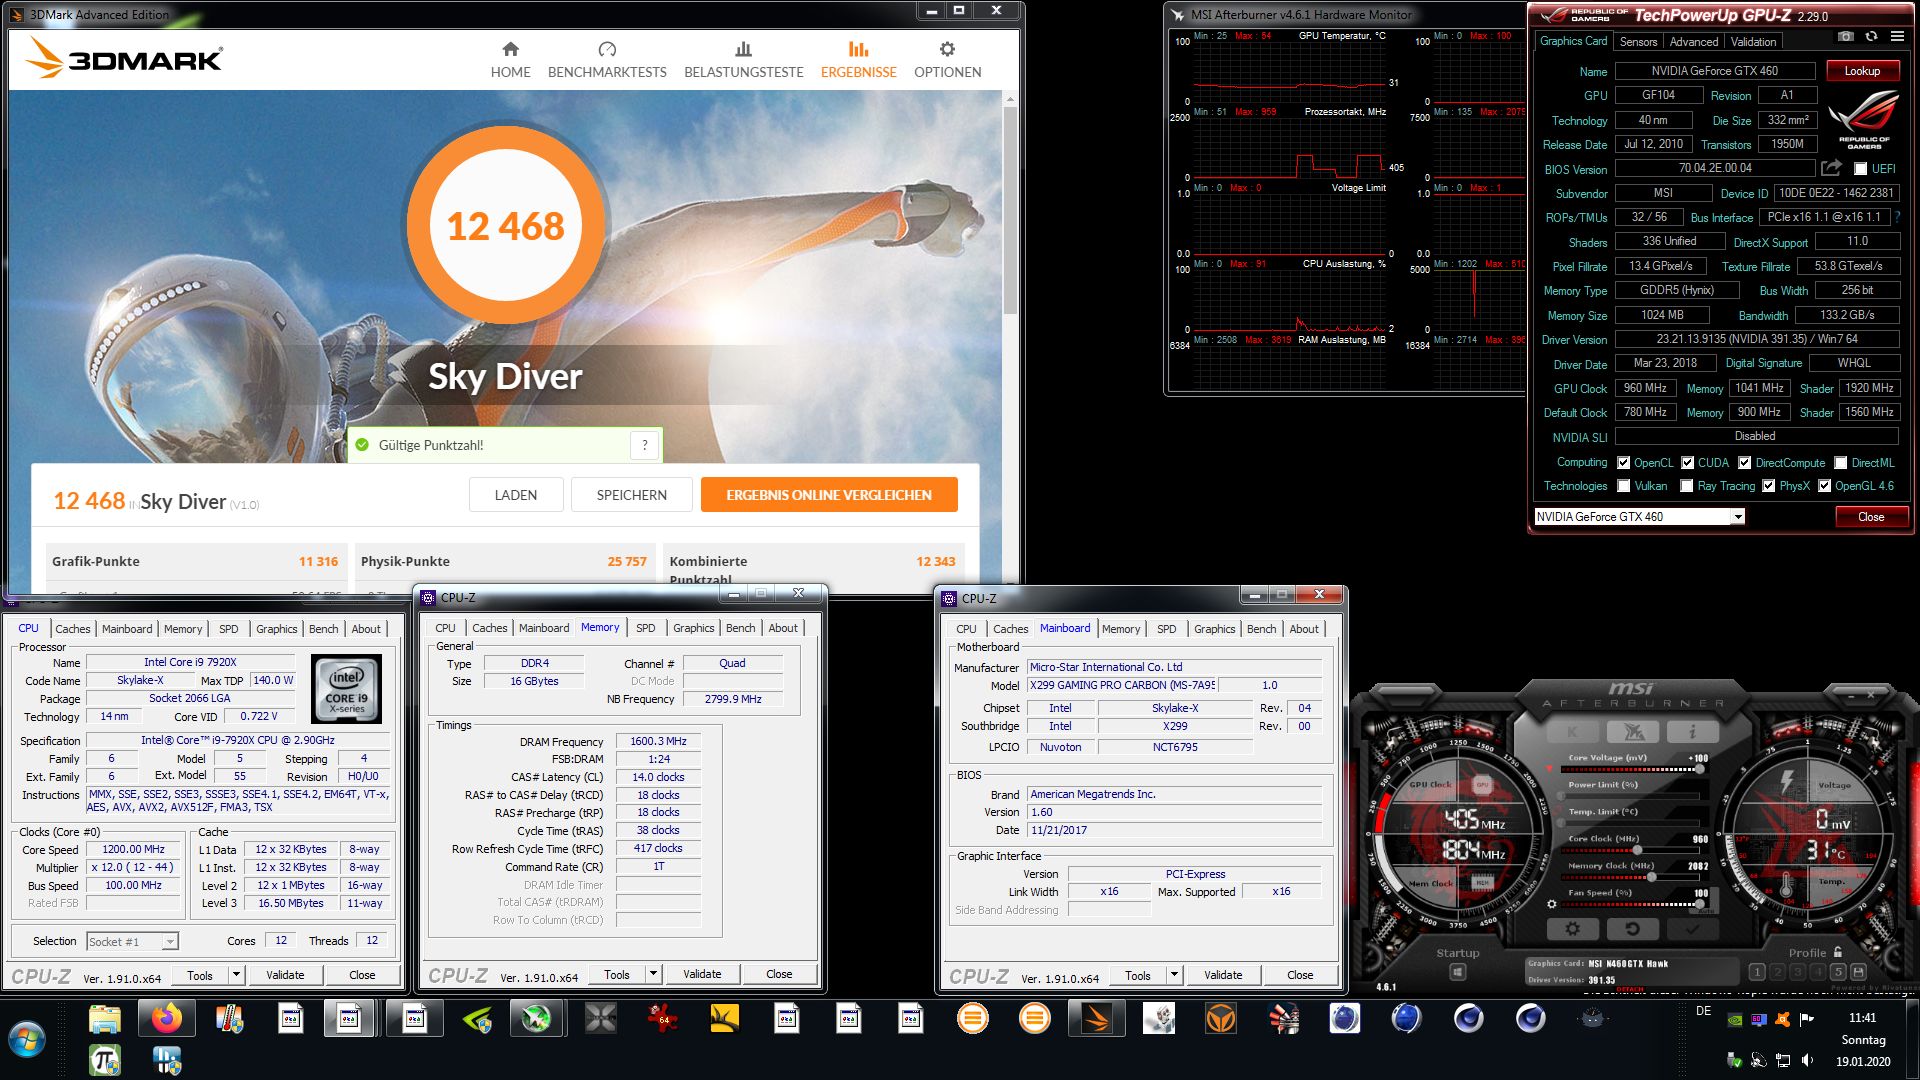This screenshot has height=1080, width=1920.
Task: Open Caches tab in CPU-Z CPU window
Action: (x=72, y=629)
